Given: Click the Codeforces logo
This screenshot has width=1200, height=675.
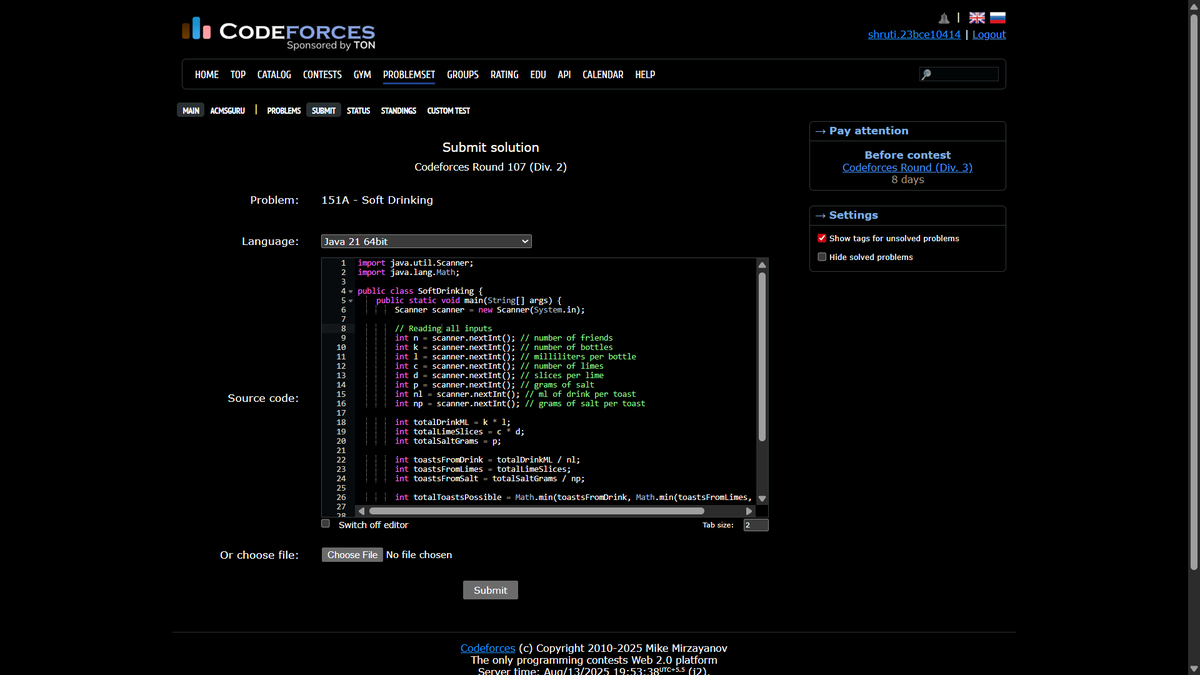Looking at the screenshot, I should [279, 32].
